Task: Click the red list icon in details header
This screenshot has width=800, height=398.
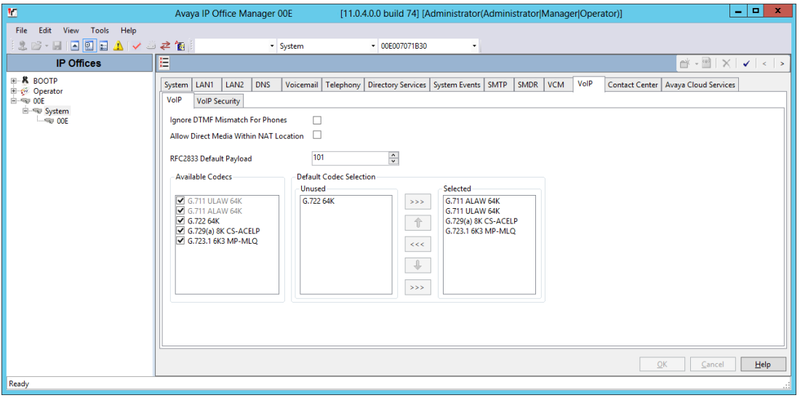Action: [x=164, y=63]
